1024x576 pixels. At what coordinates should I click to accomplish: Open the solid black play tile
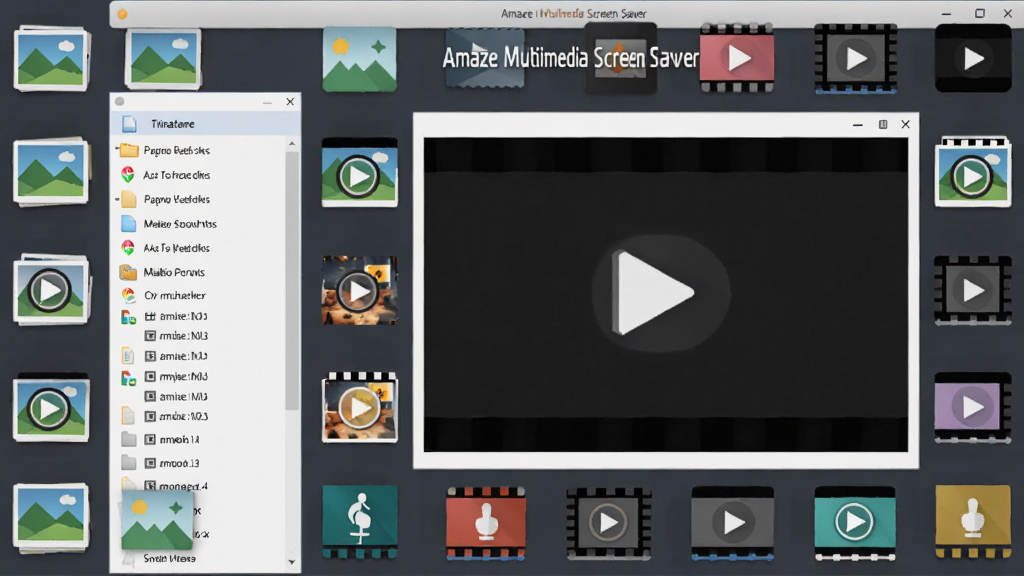973,59
